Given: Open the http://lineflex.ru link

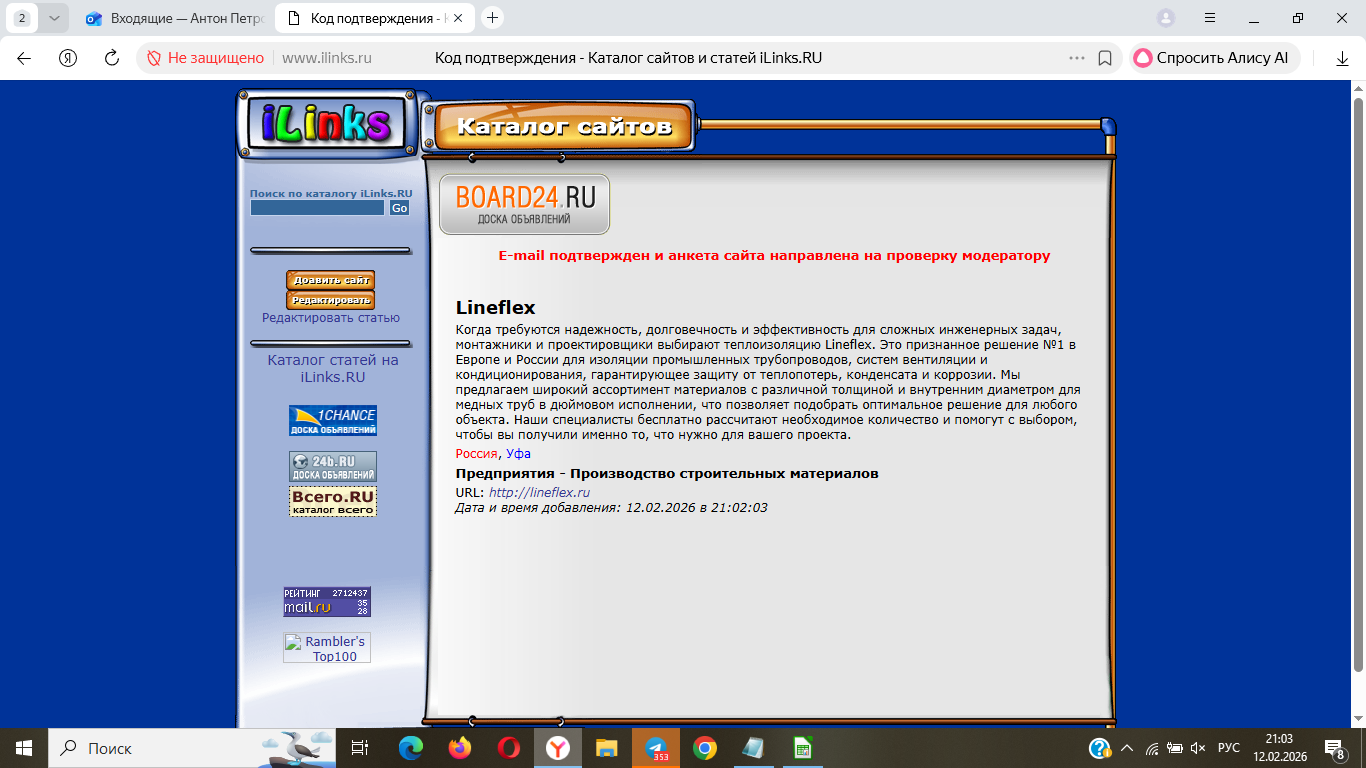Looking at the screenshot, I should pos(539,493).
